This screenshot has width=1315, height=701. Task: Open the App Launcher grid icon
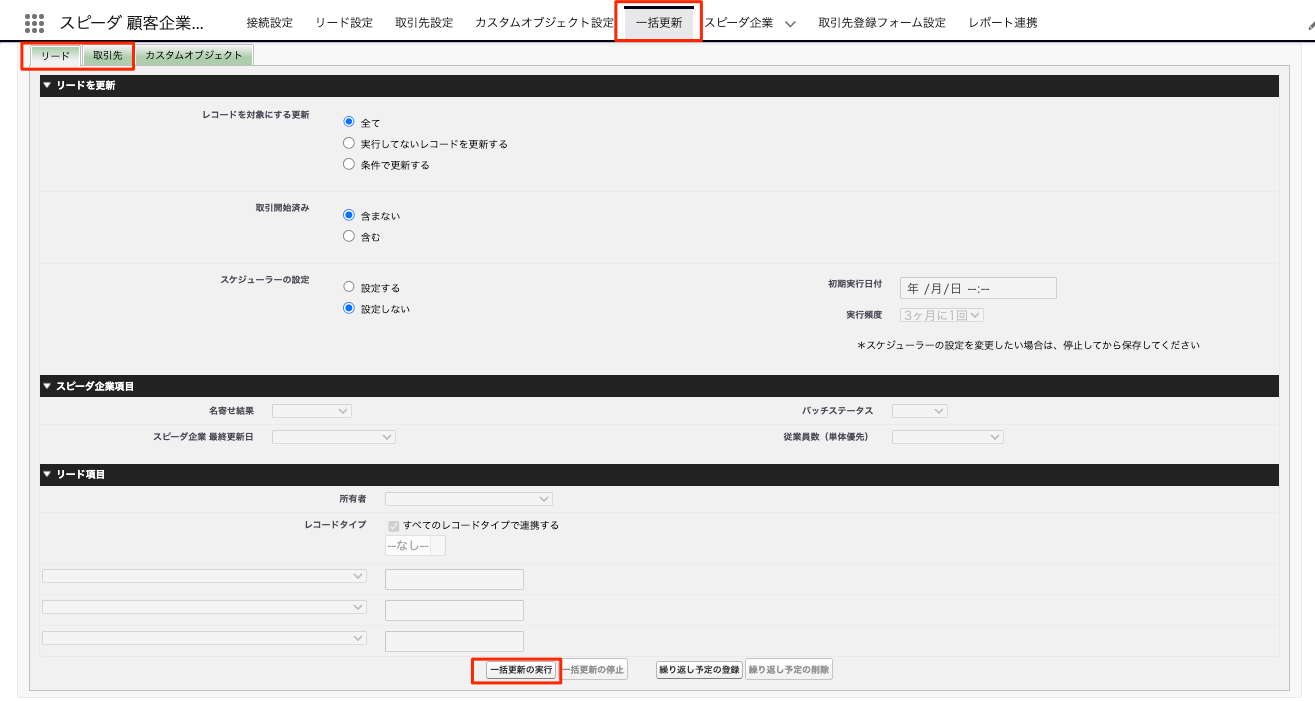click(34, 23)
